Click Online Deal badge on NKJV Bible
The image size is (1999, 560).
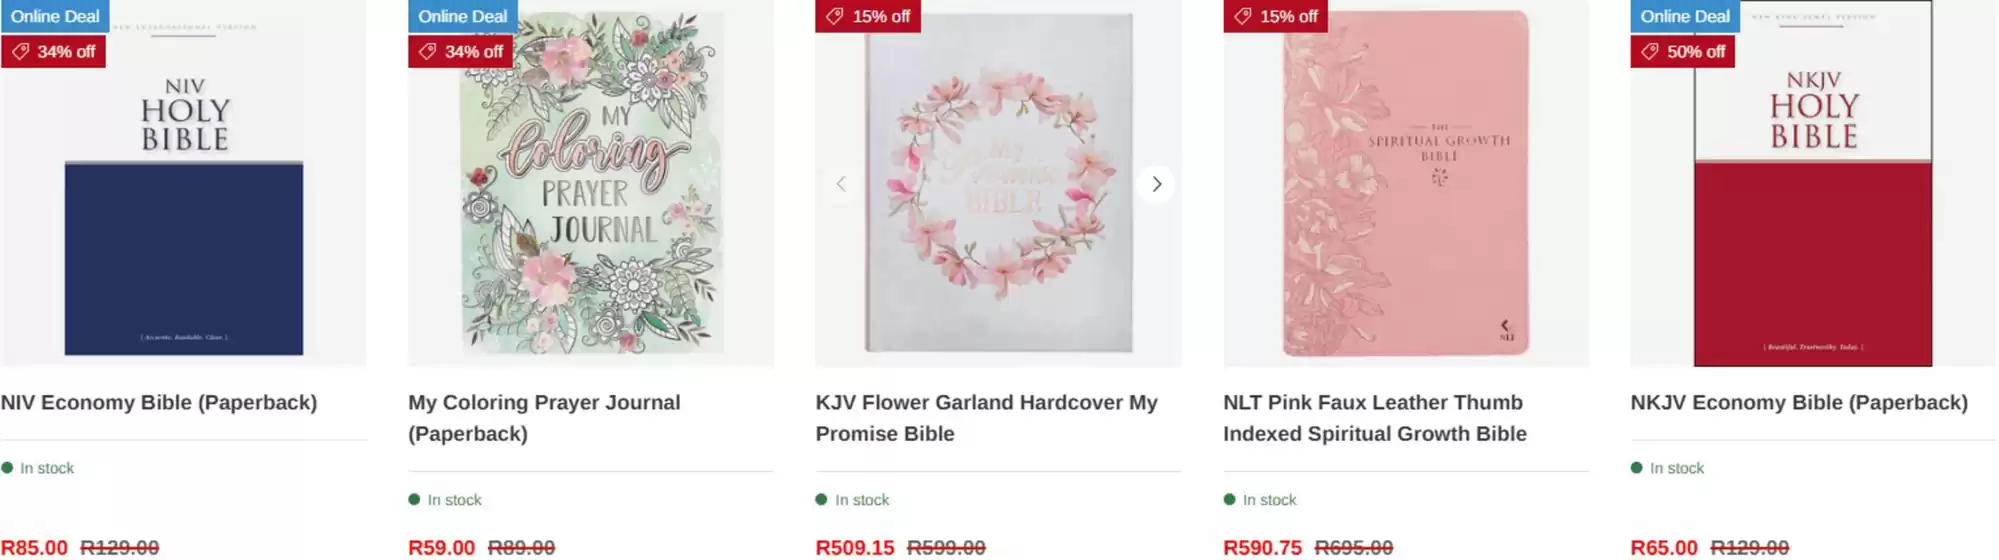tap(1685, 16)
